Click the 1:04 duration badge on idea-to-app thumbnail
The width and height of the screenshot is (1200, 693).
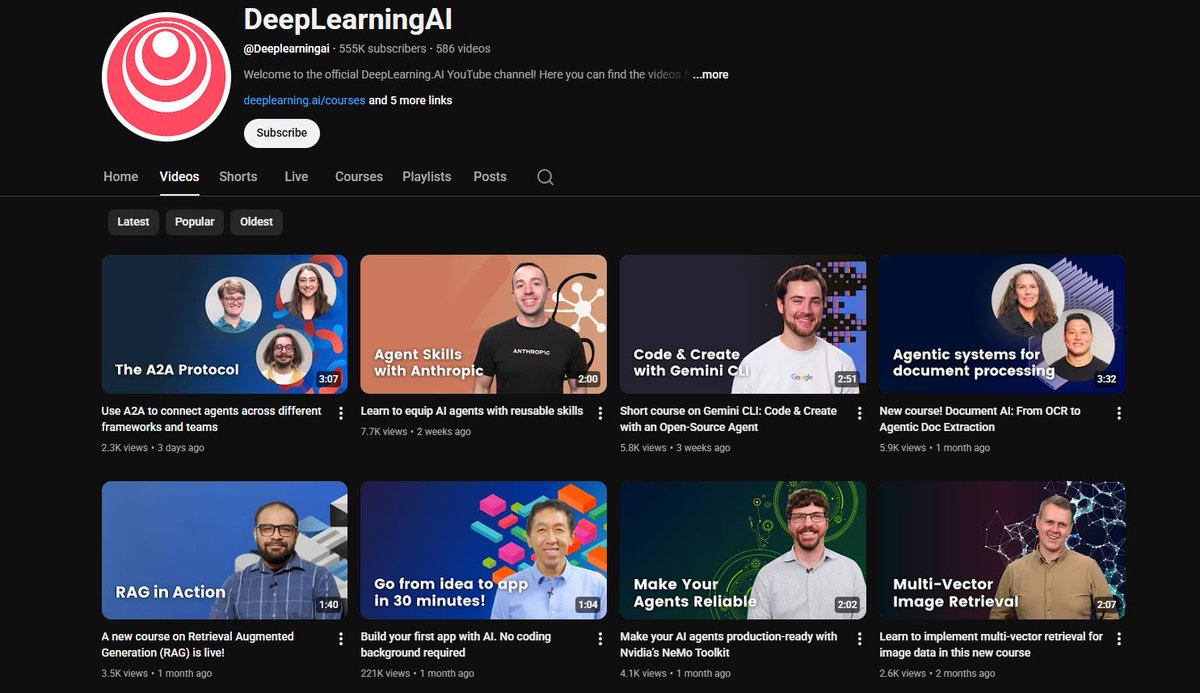[x=587, y=606]
